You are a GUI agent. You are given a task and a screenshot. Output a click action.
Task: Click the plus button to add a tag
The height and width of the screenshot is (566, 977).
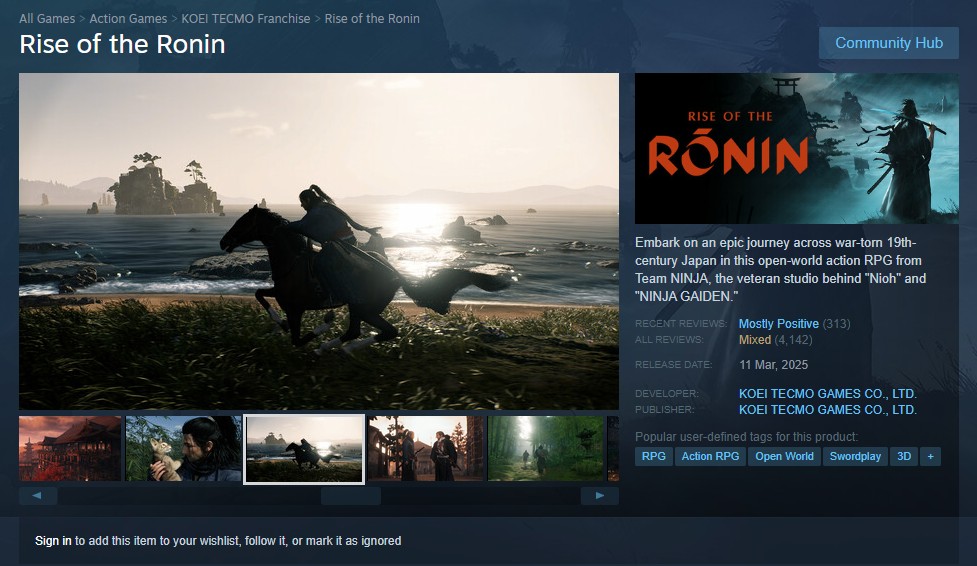[x=930, y=456]
